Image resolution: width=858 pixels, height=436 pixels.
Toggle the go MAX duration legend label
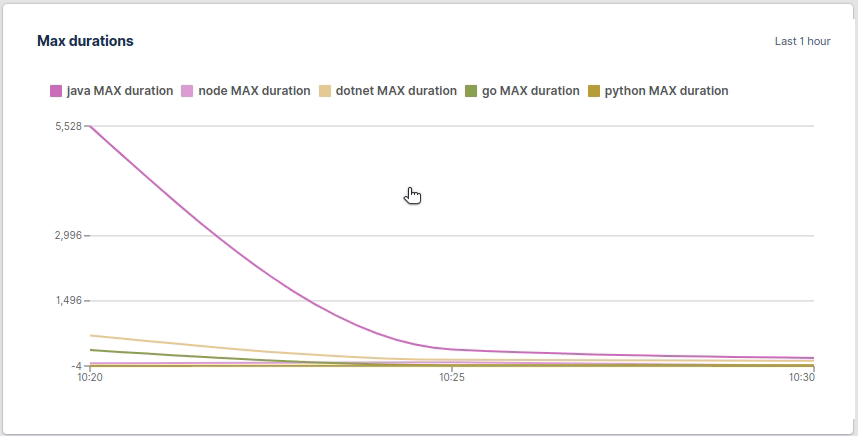point(530,91)
